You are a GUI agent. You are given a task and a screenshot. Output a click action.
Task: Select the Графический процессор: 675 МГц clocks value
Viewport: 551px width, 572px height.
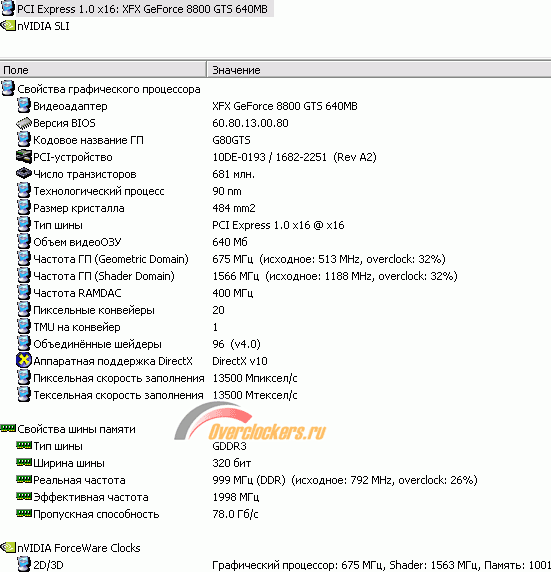381,565
